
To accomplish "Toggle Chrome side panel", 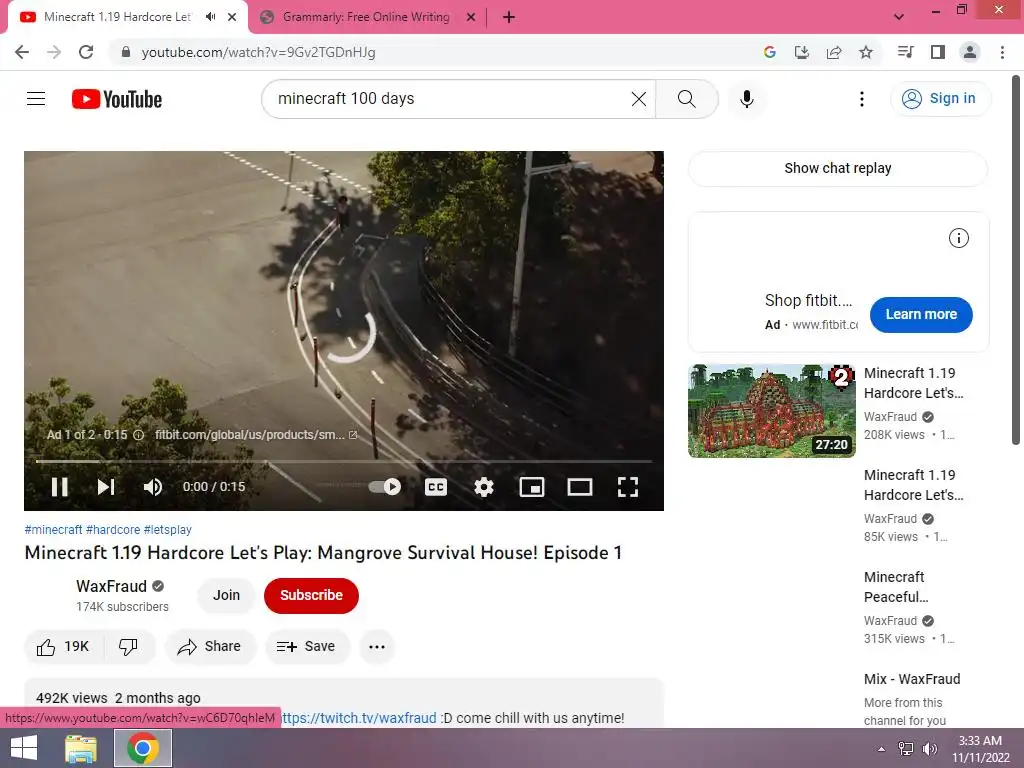I will 938,52.
